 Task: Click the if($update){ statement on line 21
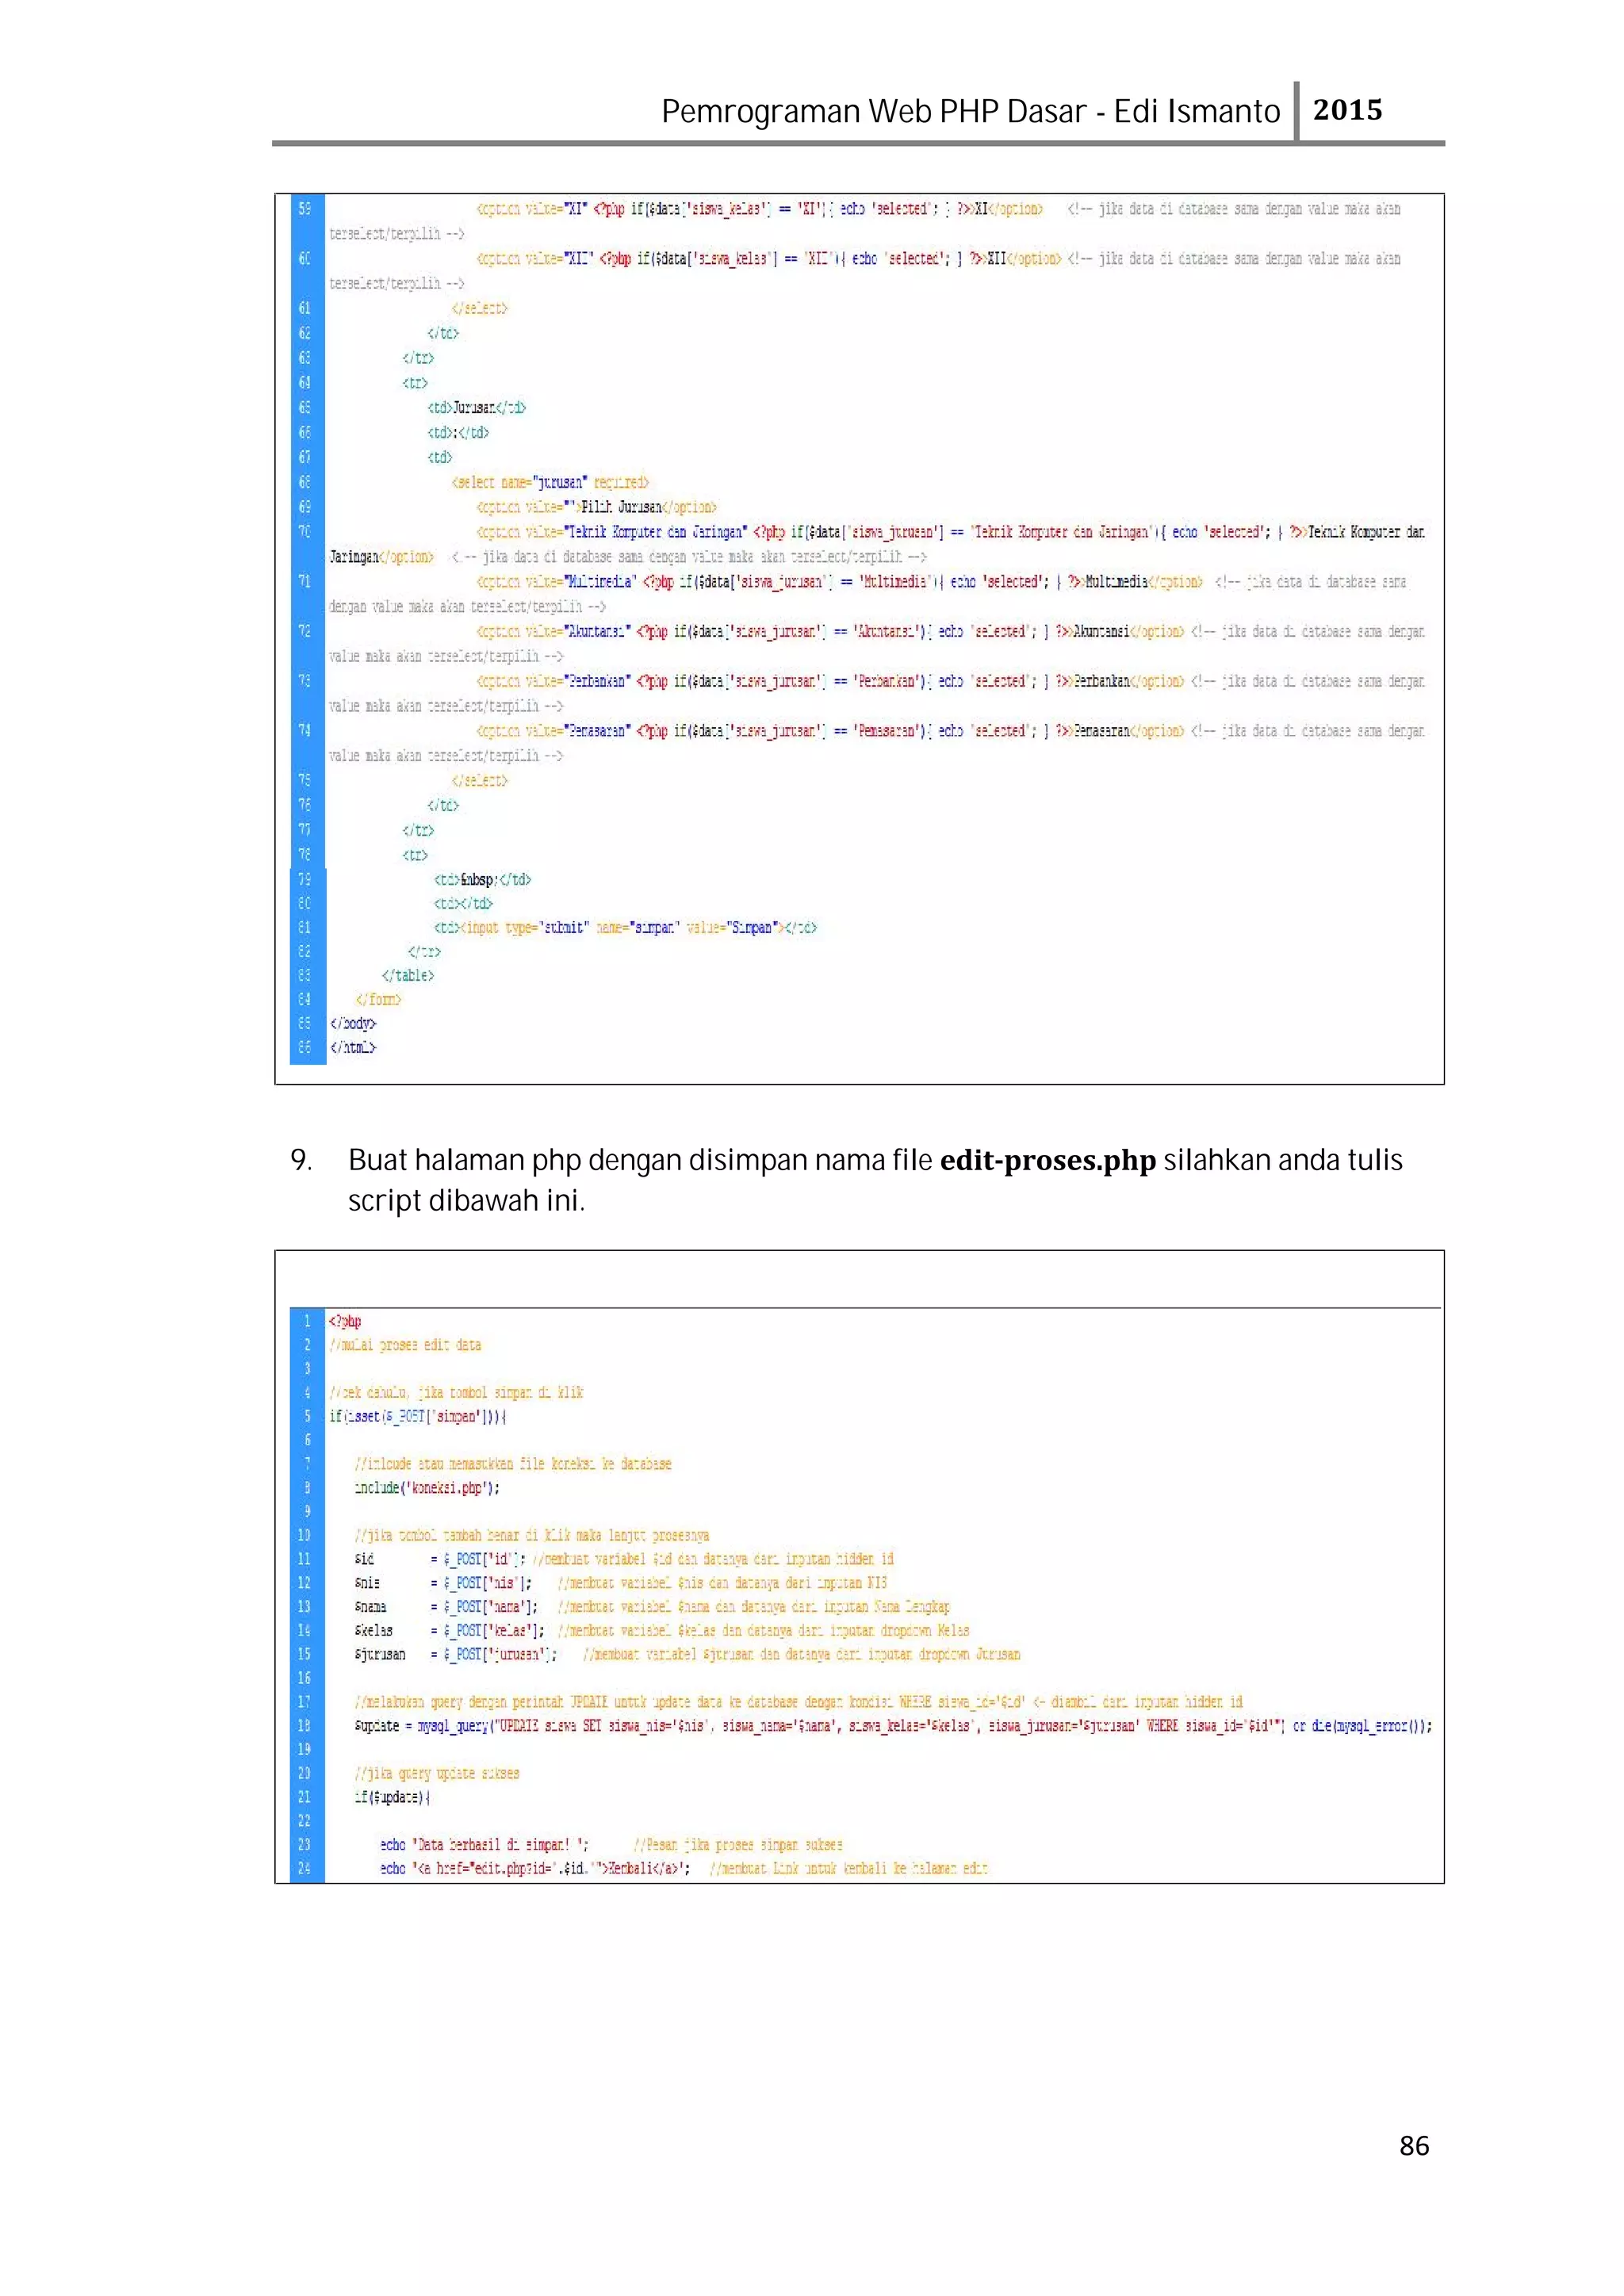[392, 1798]
